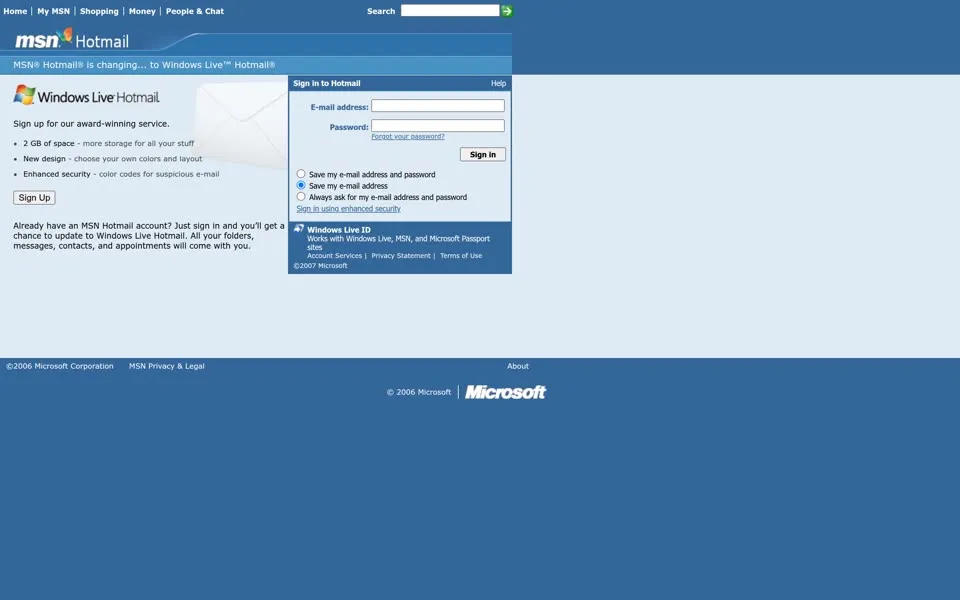The height and width of the screenshot is (600, 960).
Task: Open Account Services link
Action: [x=334, y=256]
